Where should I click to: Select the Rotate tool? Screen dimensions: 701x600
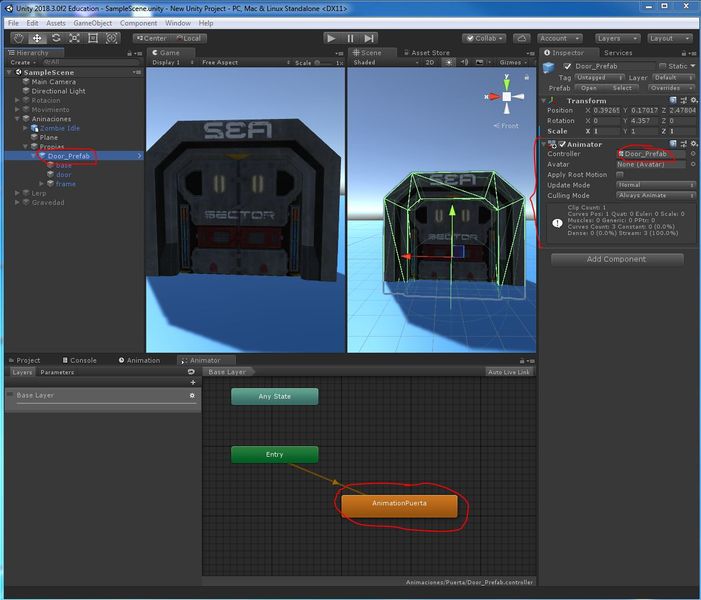coord(56,38)
